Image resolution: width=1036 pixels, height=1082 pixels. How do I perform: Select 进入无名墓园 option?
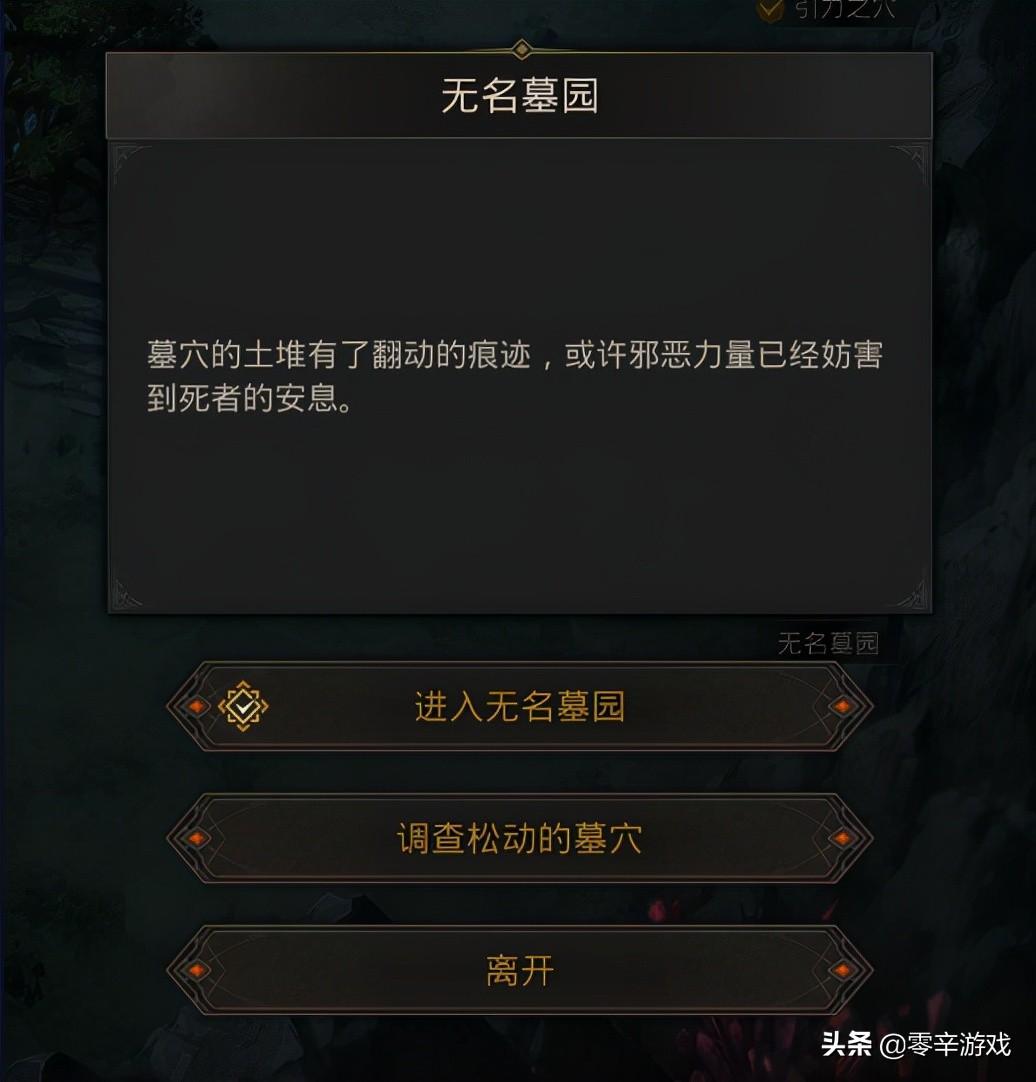point(520,706)
